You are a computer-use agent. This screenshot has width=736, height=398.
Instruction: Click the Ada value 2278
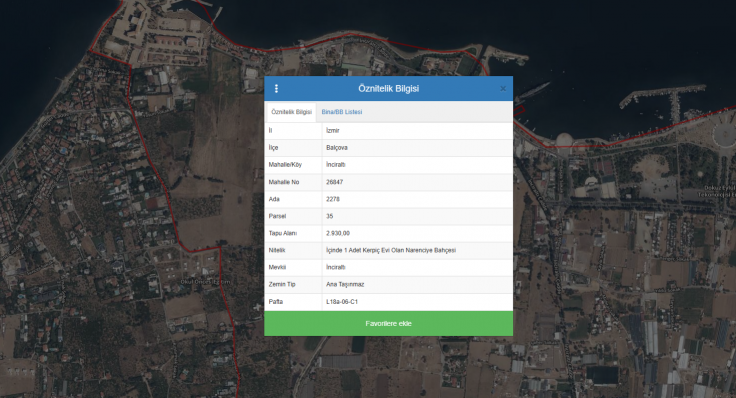coord(332,199)
